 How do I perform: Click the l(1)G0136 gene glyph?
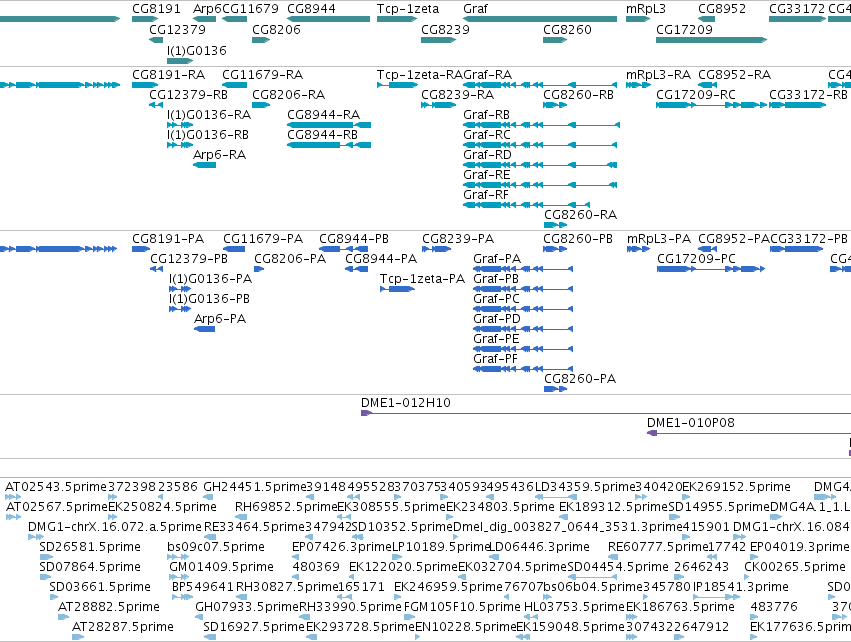tap(180, 61)
